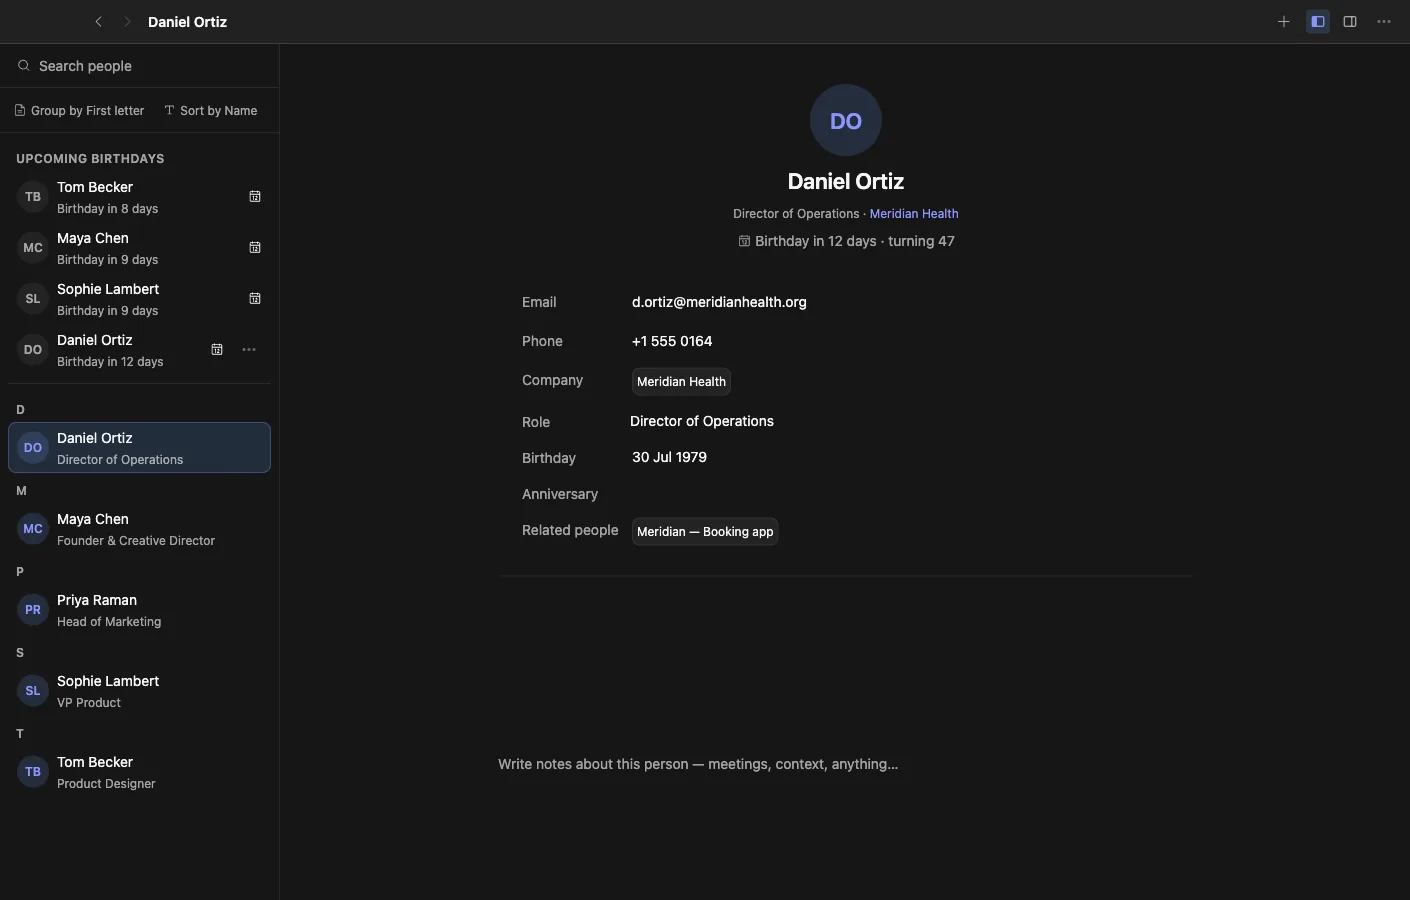Viewport: 1410px width, 900px height.
Task: Open the Meridian Health link under name
Action: click(x=914, y=214)
